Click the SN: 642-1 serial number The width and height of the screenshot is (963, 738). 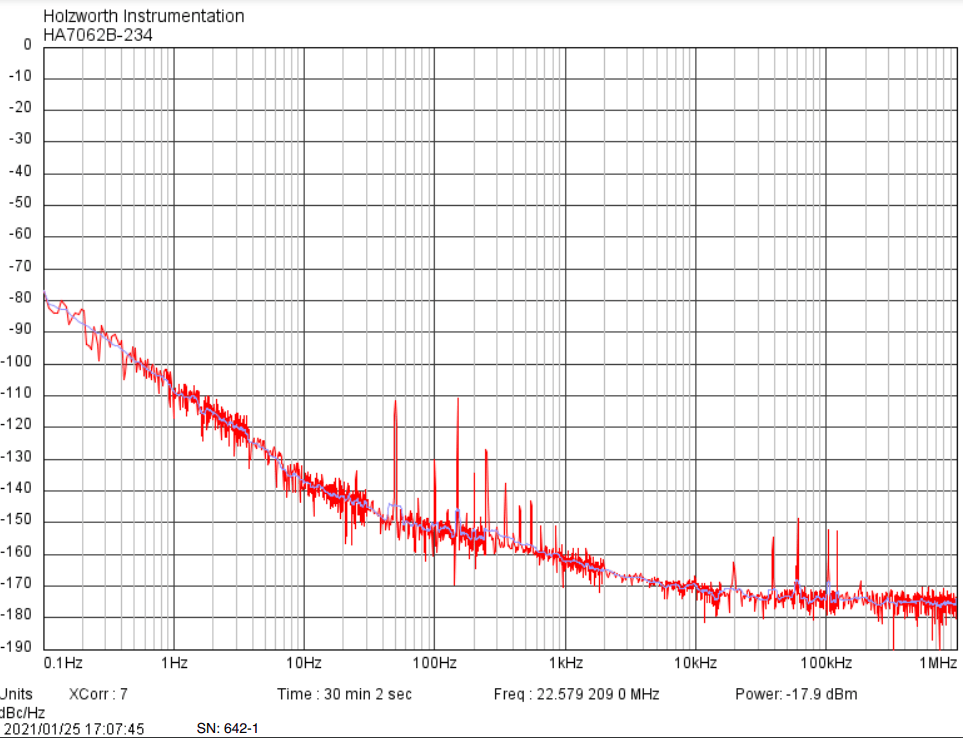(x=227, y=729)
